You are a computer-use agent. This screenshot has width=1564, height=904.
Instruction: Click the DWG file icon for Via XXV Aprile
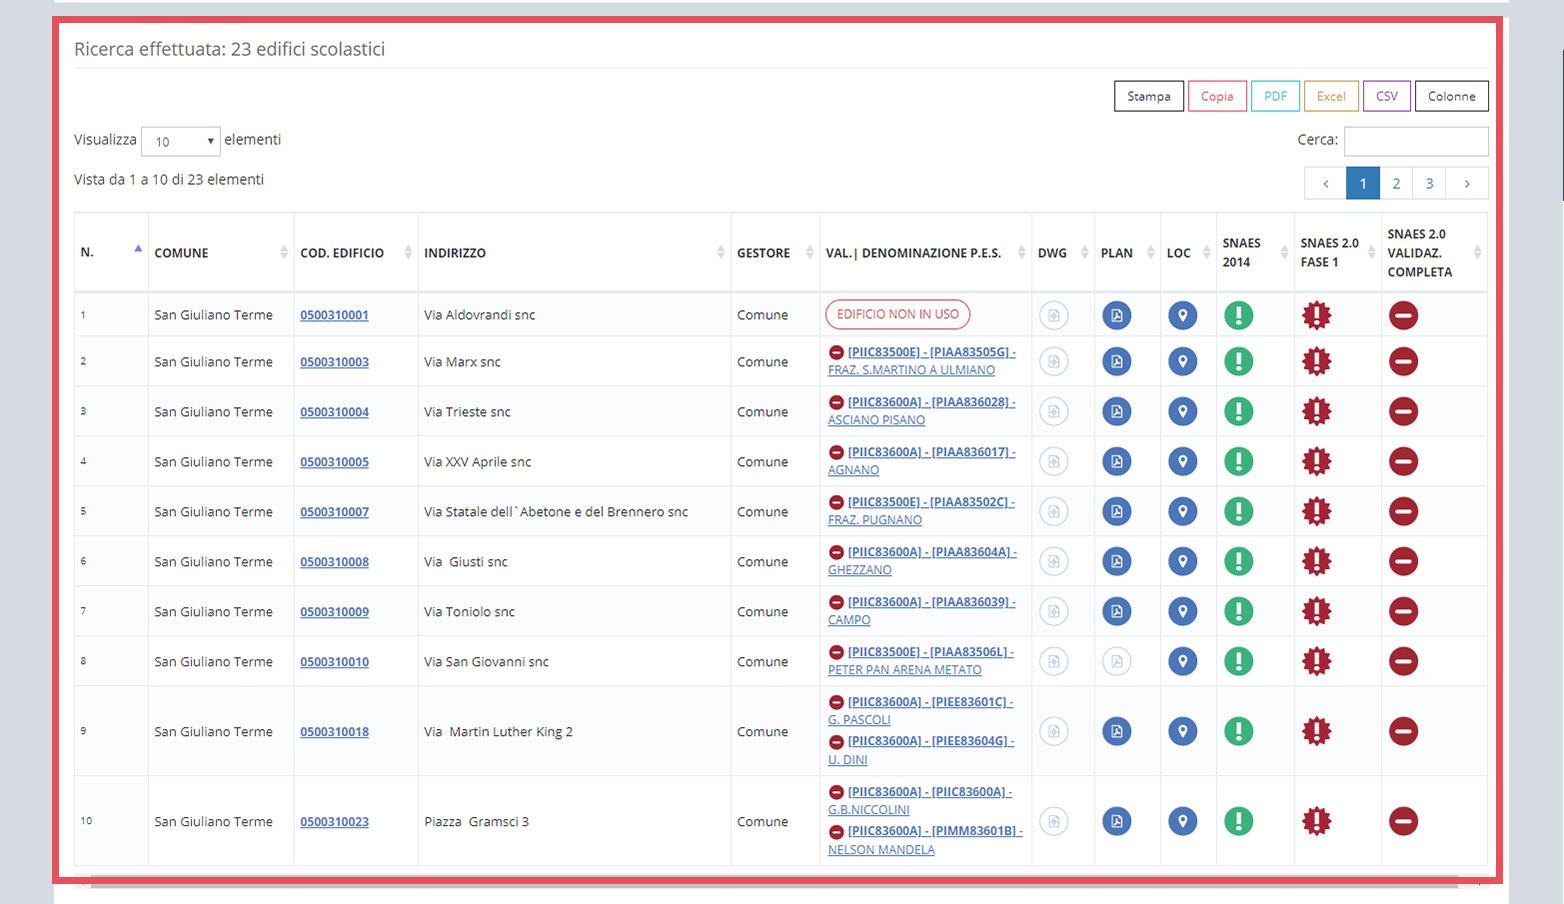[1053, 461]
